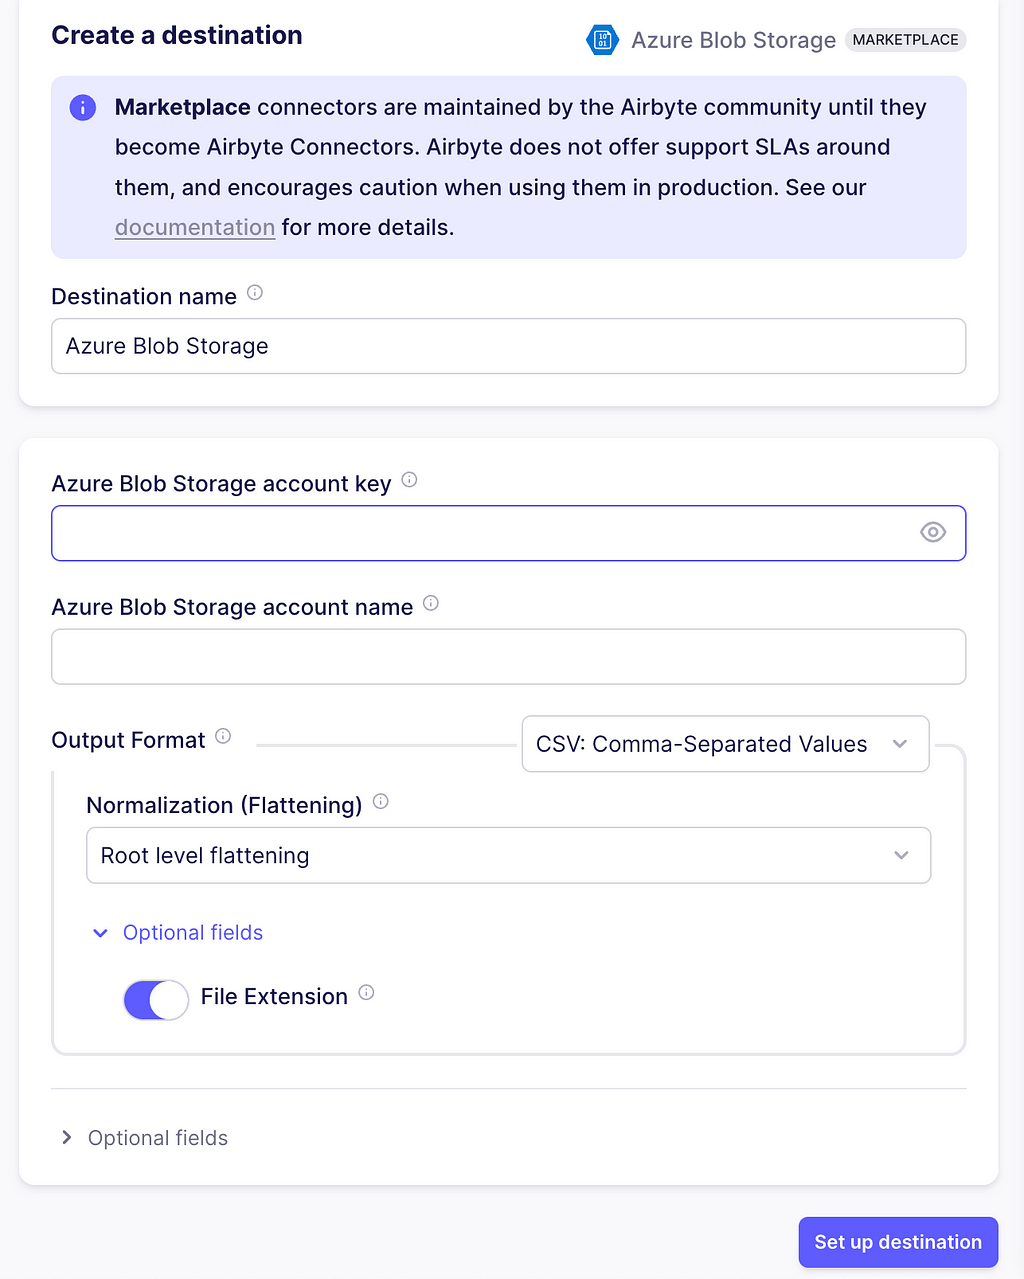Click Set up destination button

(x=898, y=1242)
